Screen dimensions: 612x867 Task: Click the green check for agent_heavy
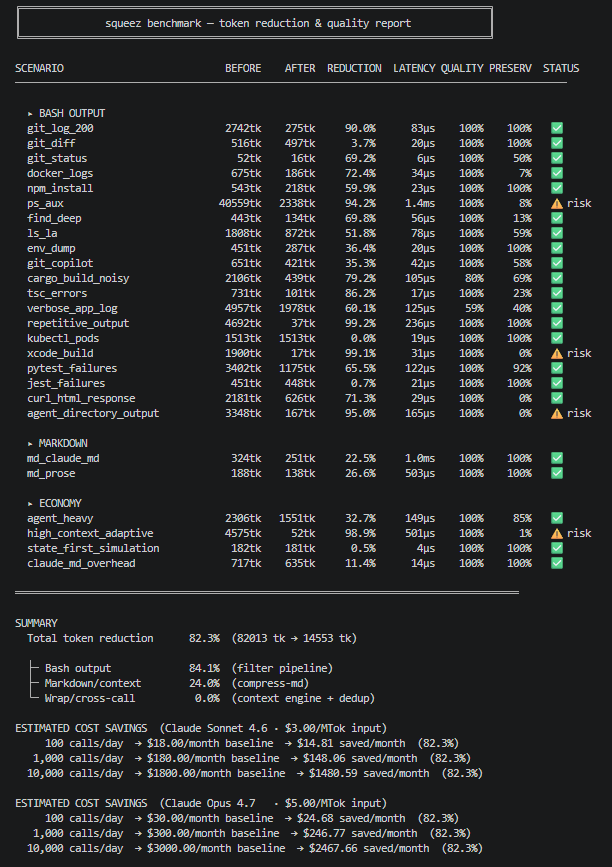click(x=557, y=518)
